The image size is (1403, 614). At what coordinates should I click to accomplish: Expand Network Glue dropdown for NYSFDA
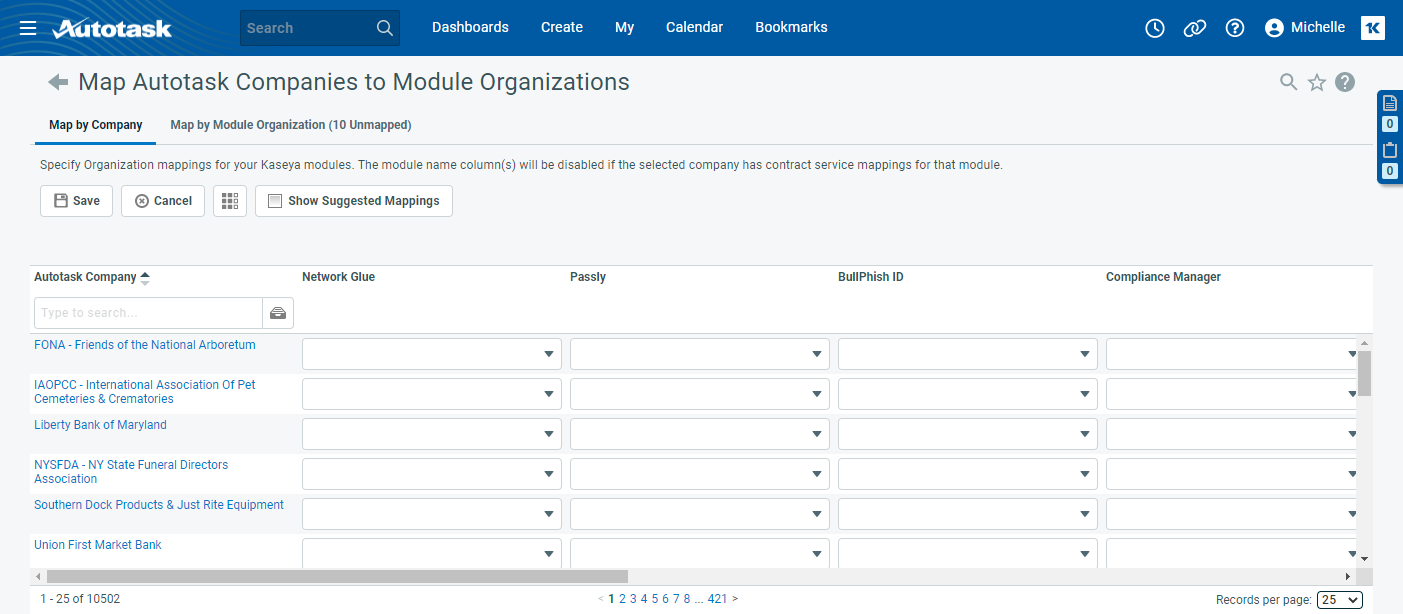(x=549, y=474)
